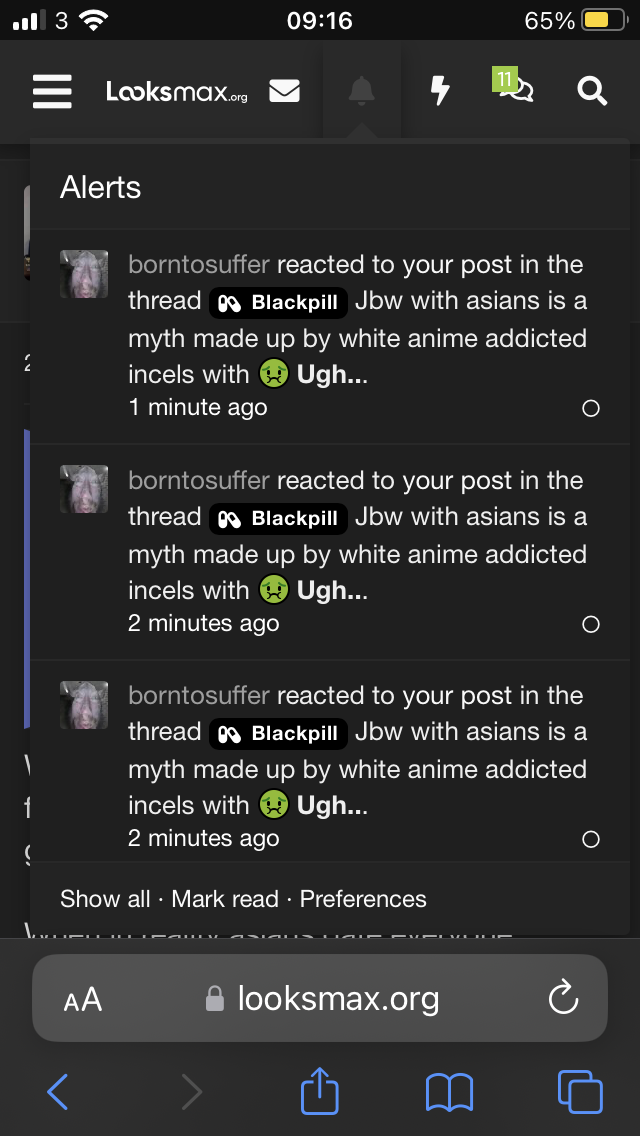640x1136 pixels.
Task: Toggle read circle on last alert
Action: [591, 839]
